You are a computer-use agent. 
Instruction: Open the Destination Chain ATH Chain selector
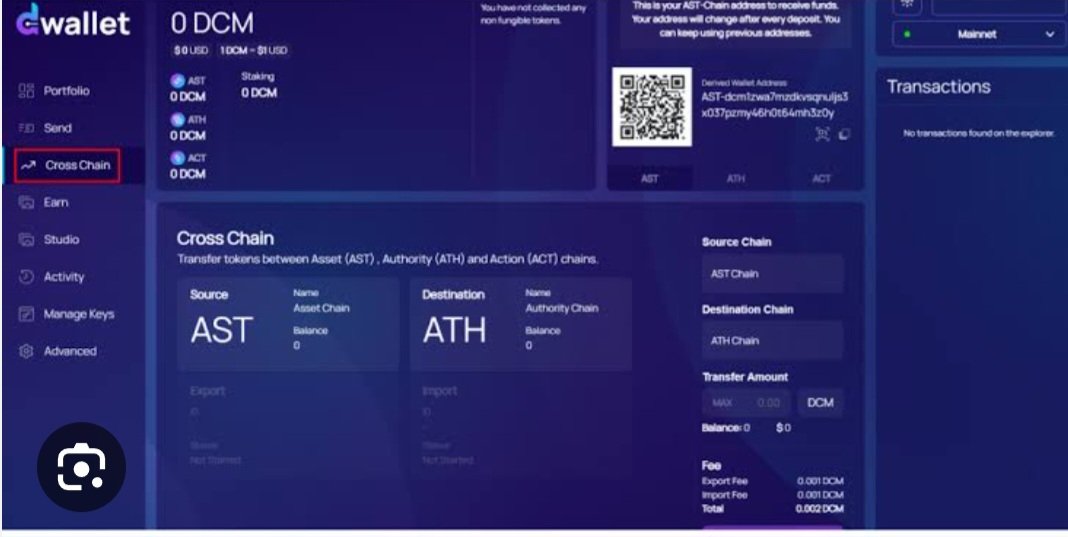pyautogui.click(x=772, y=340)
